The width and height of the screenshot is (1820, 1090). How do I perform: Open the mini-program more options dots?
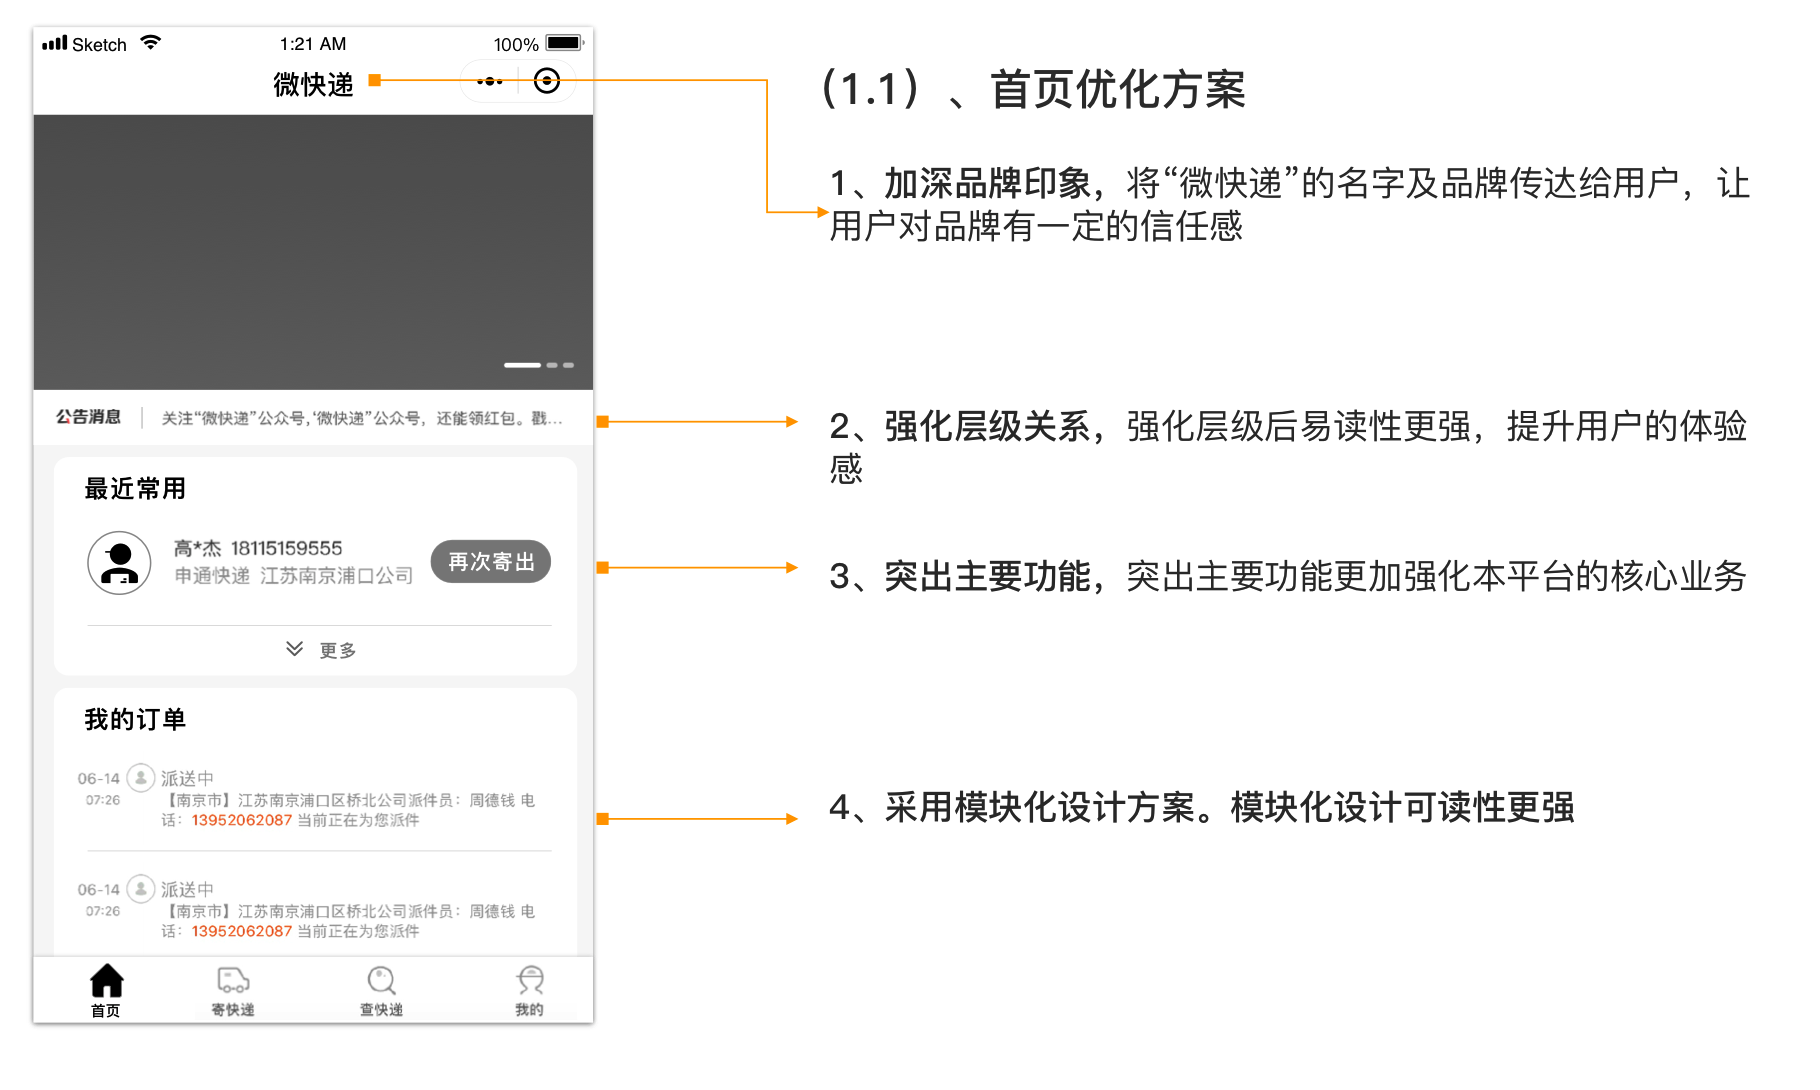489,81
